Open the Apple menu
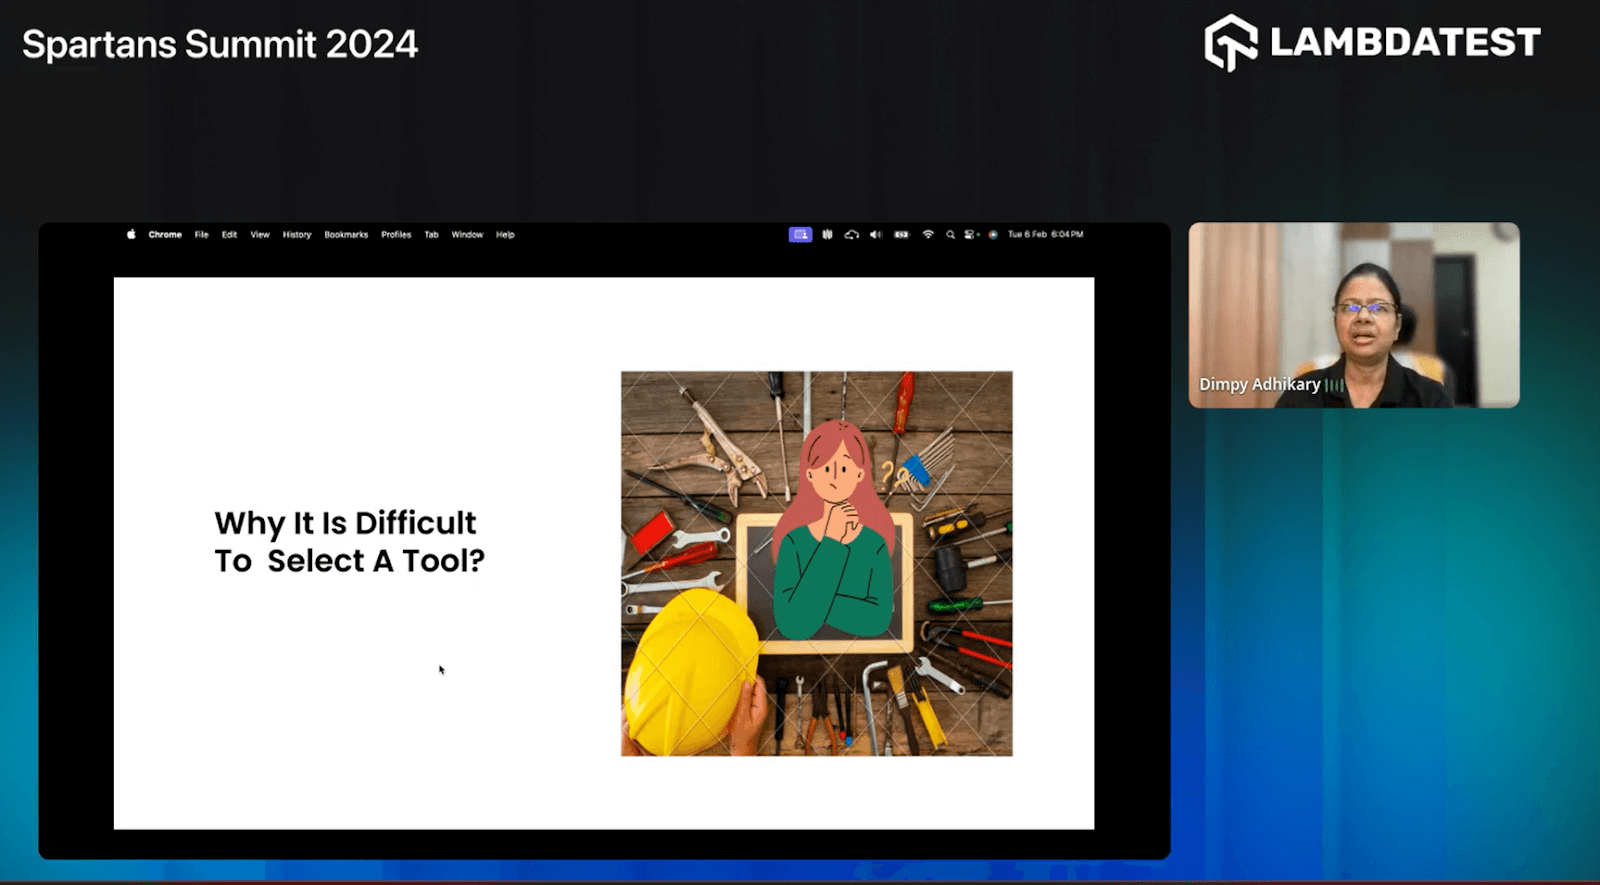The image size is (1600, 885). point(131,235)
